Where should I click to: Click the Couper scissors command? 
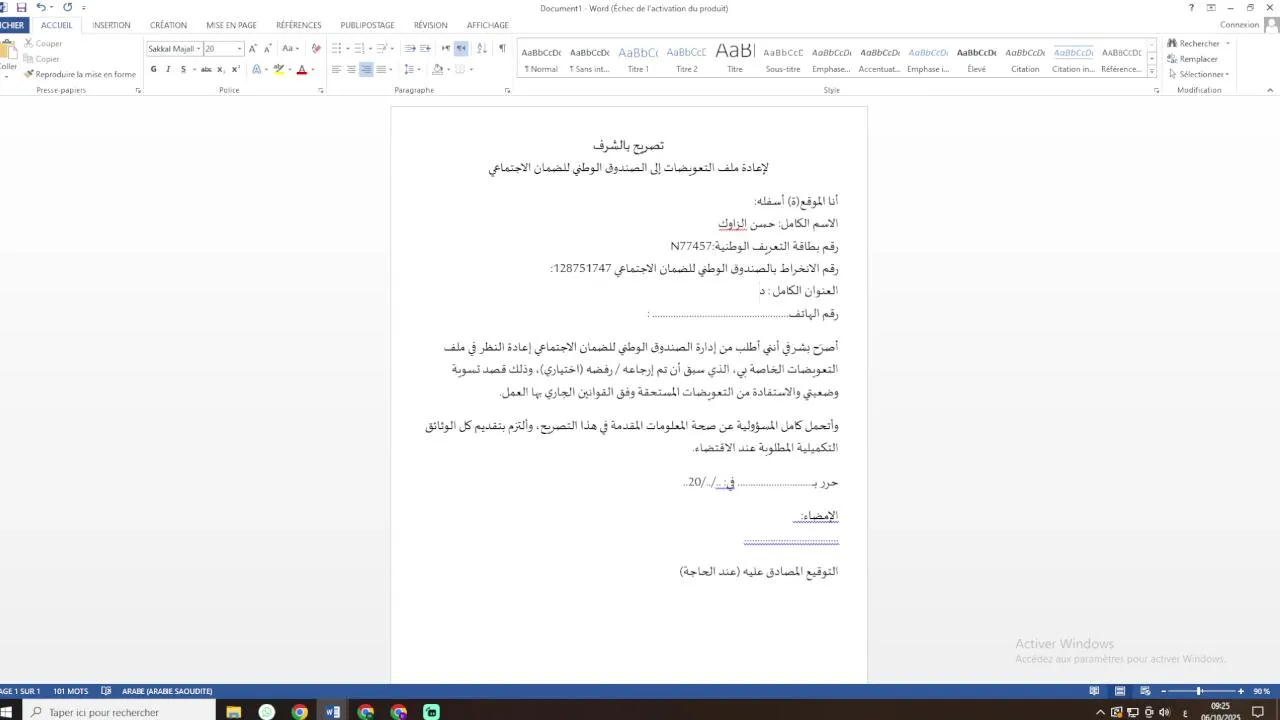(x=43, y=43)
